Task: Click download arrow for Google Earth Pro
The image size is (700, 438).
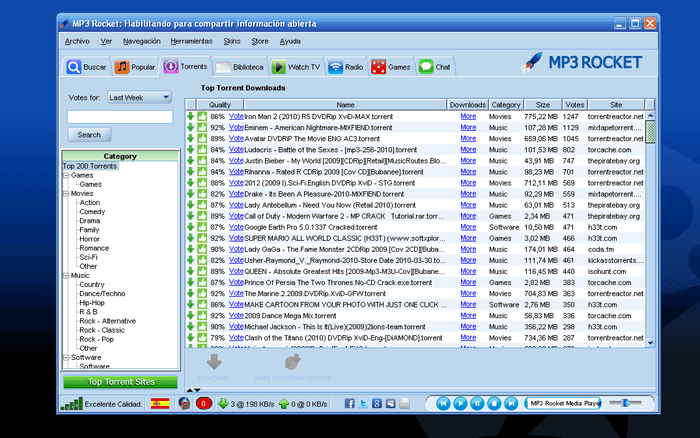Action: pos(191,227)
